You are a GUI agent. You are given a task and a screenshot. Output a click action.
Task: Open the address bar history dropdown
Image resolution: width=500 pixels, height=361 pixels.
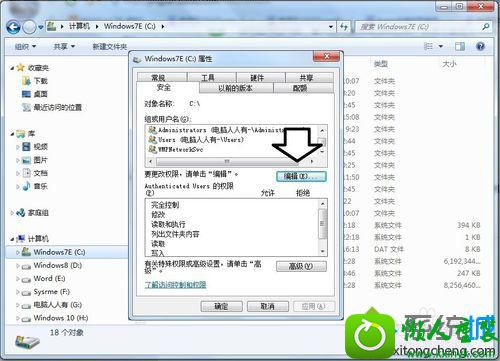pos(331,27)
